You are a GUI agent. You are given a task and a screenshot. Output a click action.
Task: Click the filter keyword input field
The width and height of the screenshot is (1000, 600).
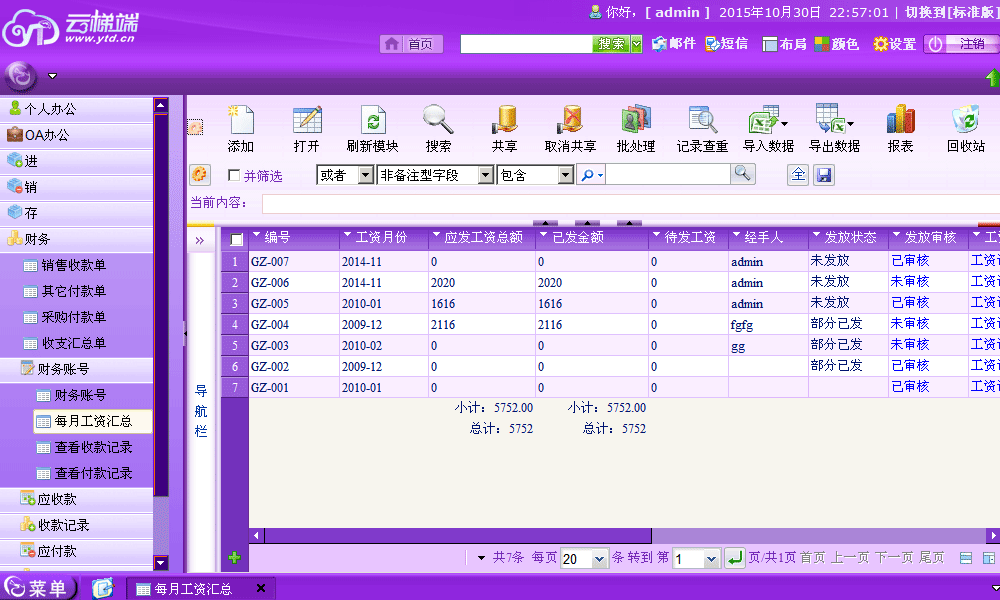668,175
